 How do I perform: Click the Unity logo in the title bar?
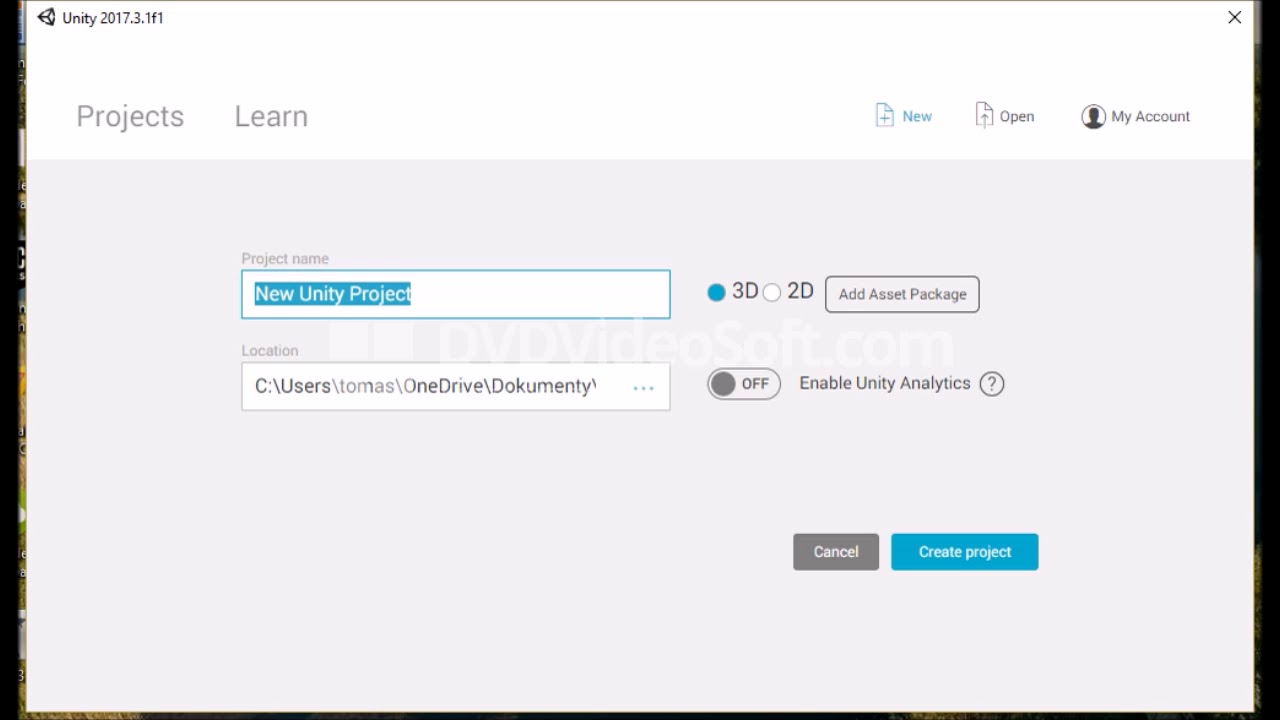46,17
